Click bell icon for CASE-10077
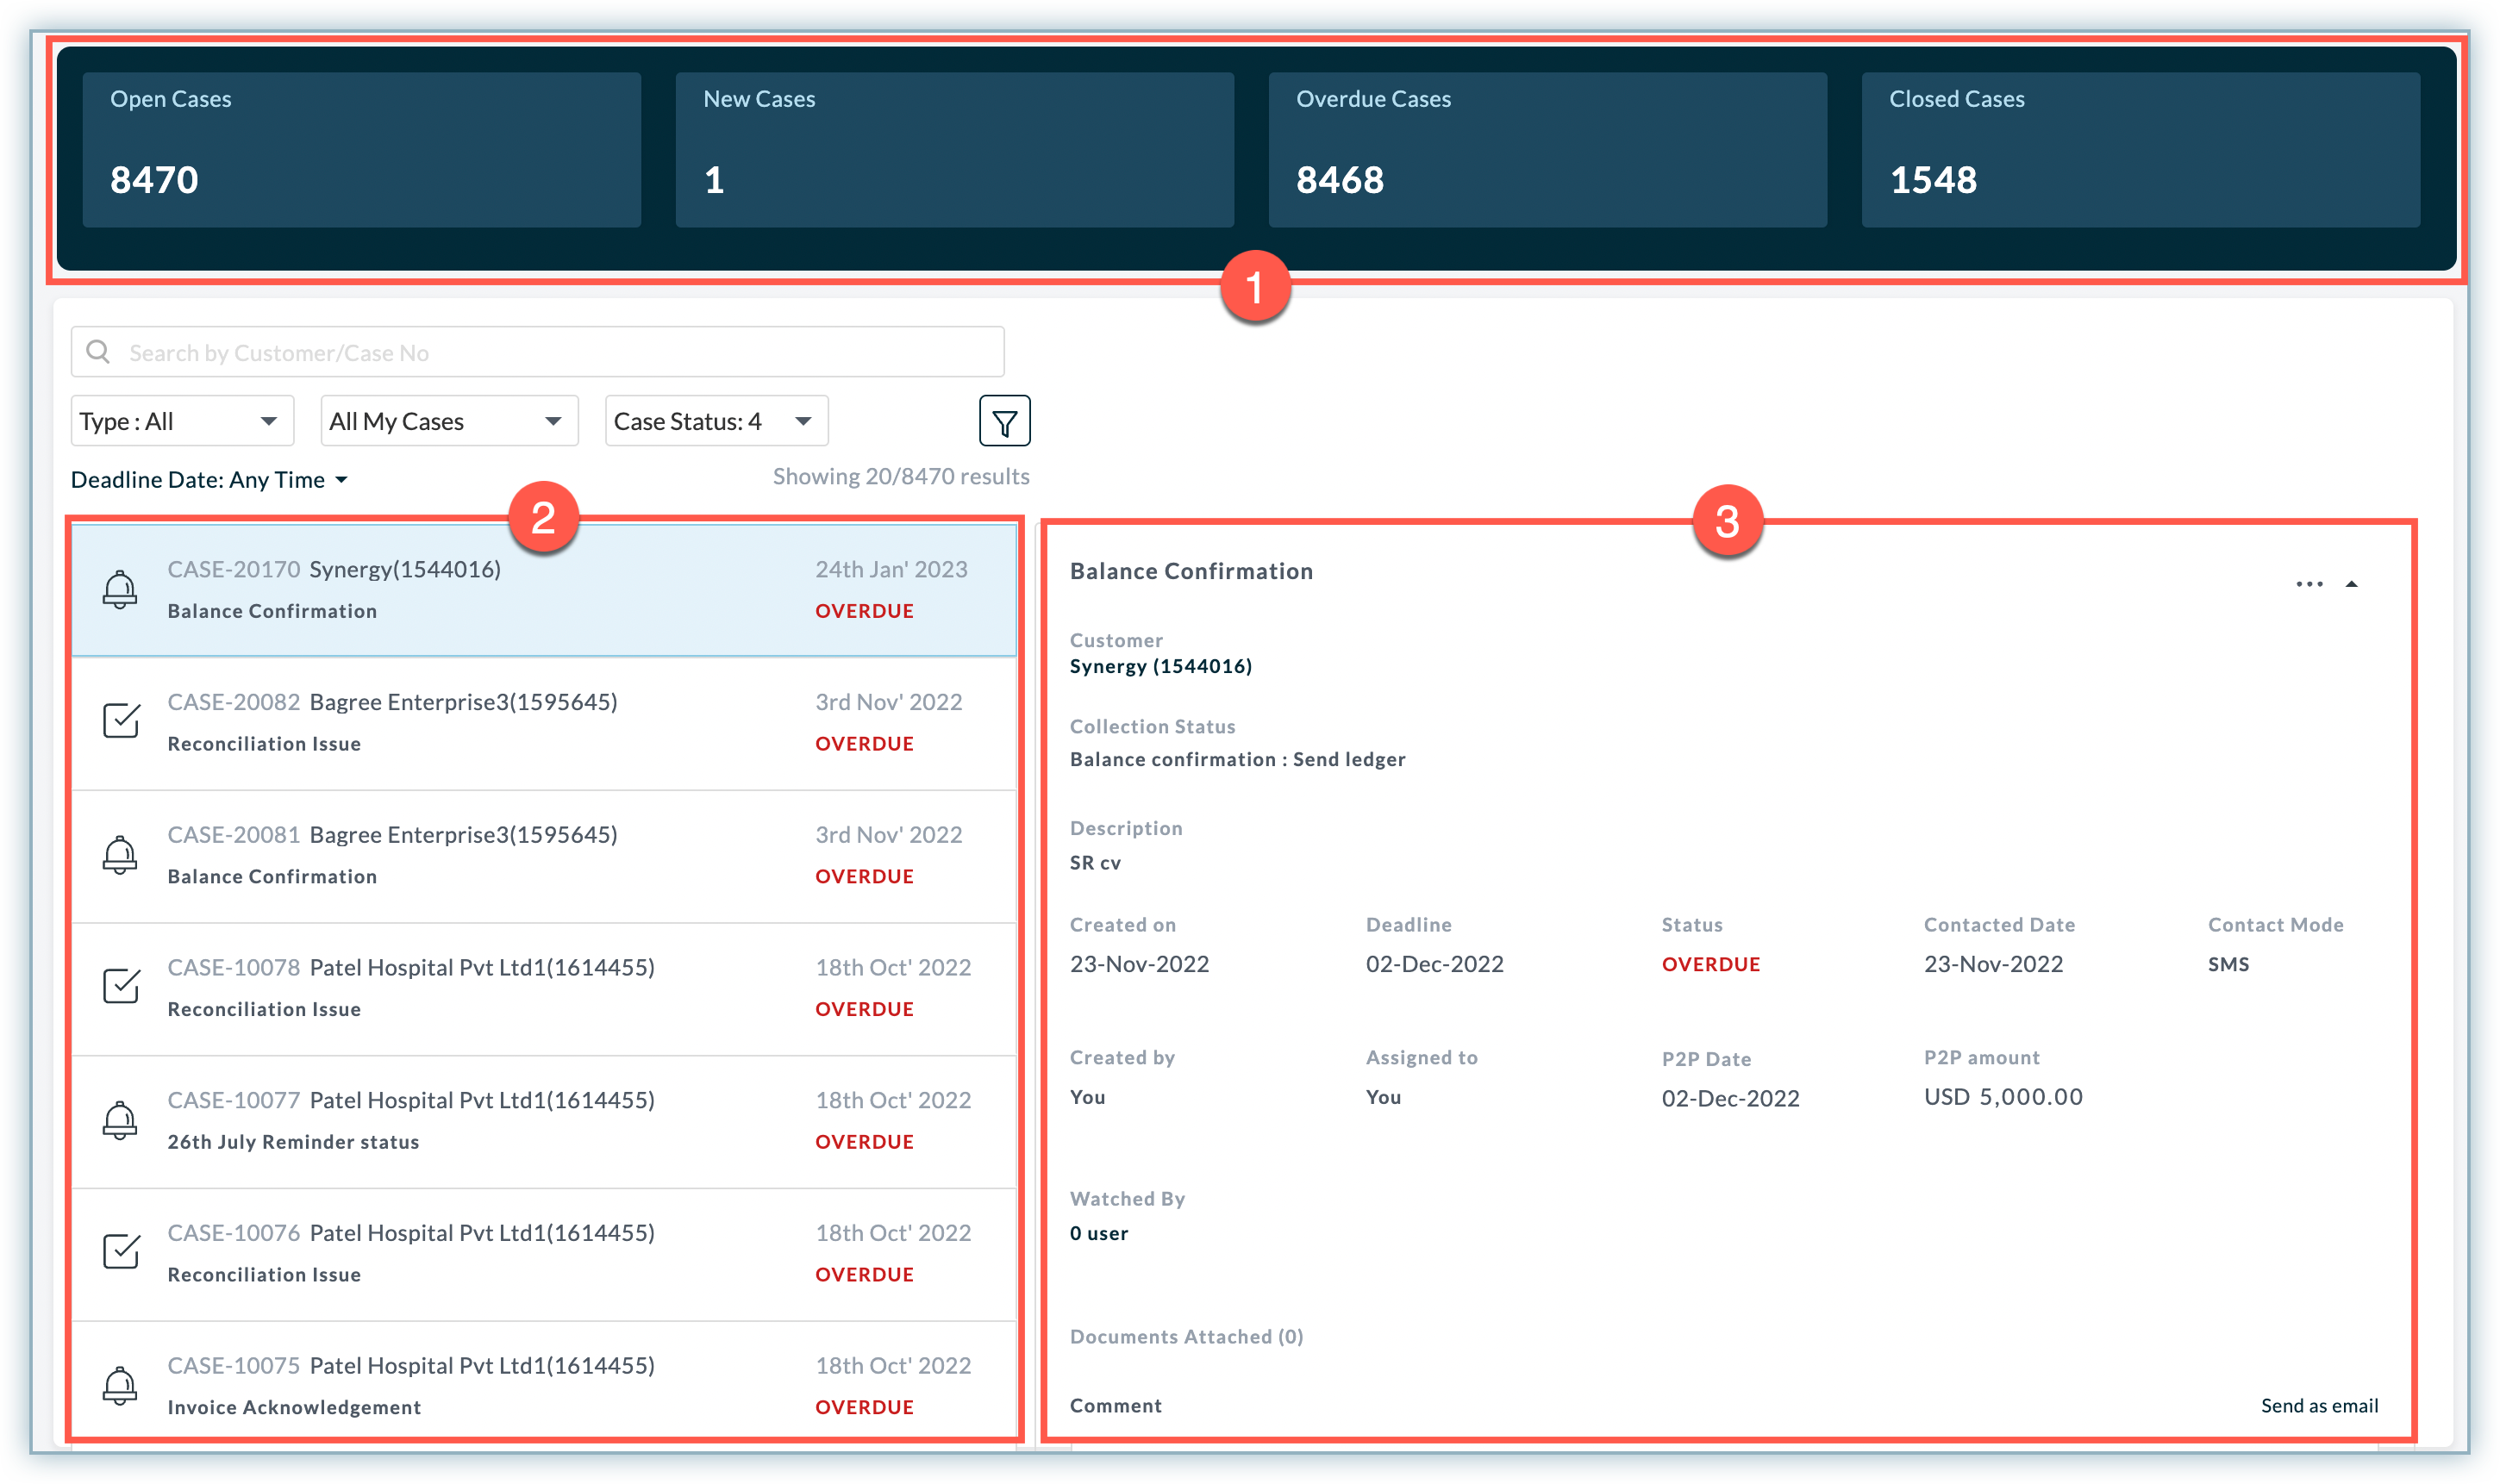2500x1484 pixels. pyautogui.click(x=120, y=1120)
